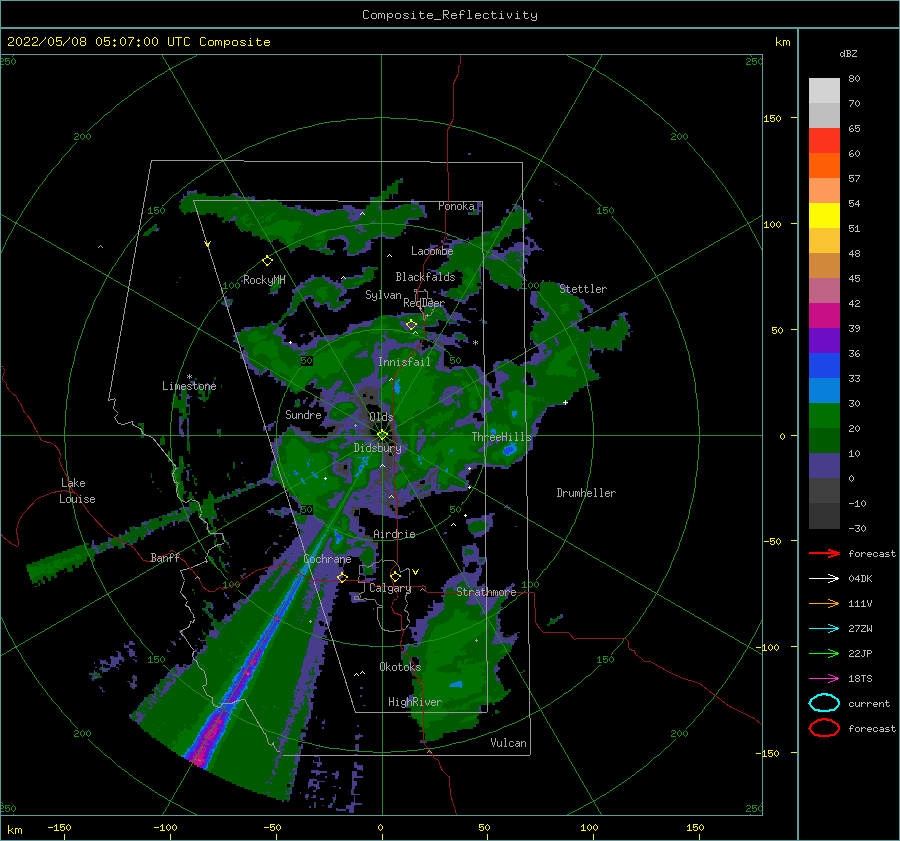Click the Sundre town label
Viewport: 900px width, 841px height.
pyautogui.click(x=303, y=414)
